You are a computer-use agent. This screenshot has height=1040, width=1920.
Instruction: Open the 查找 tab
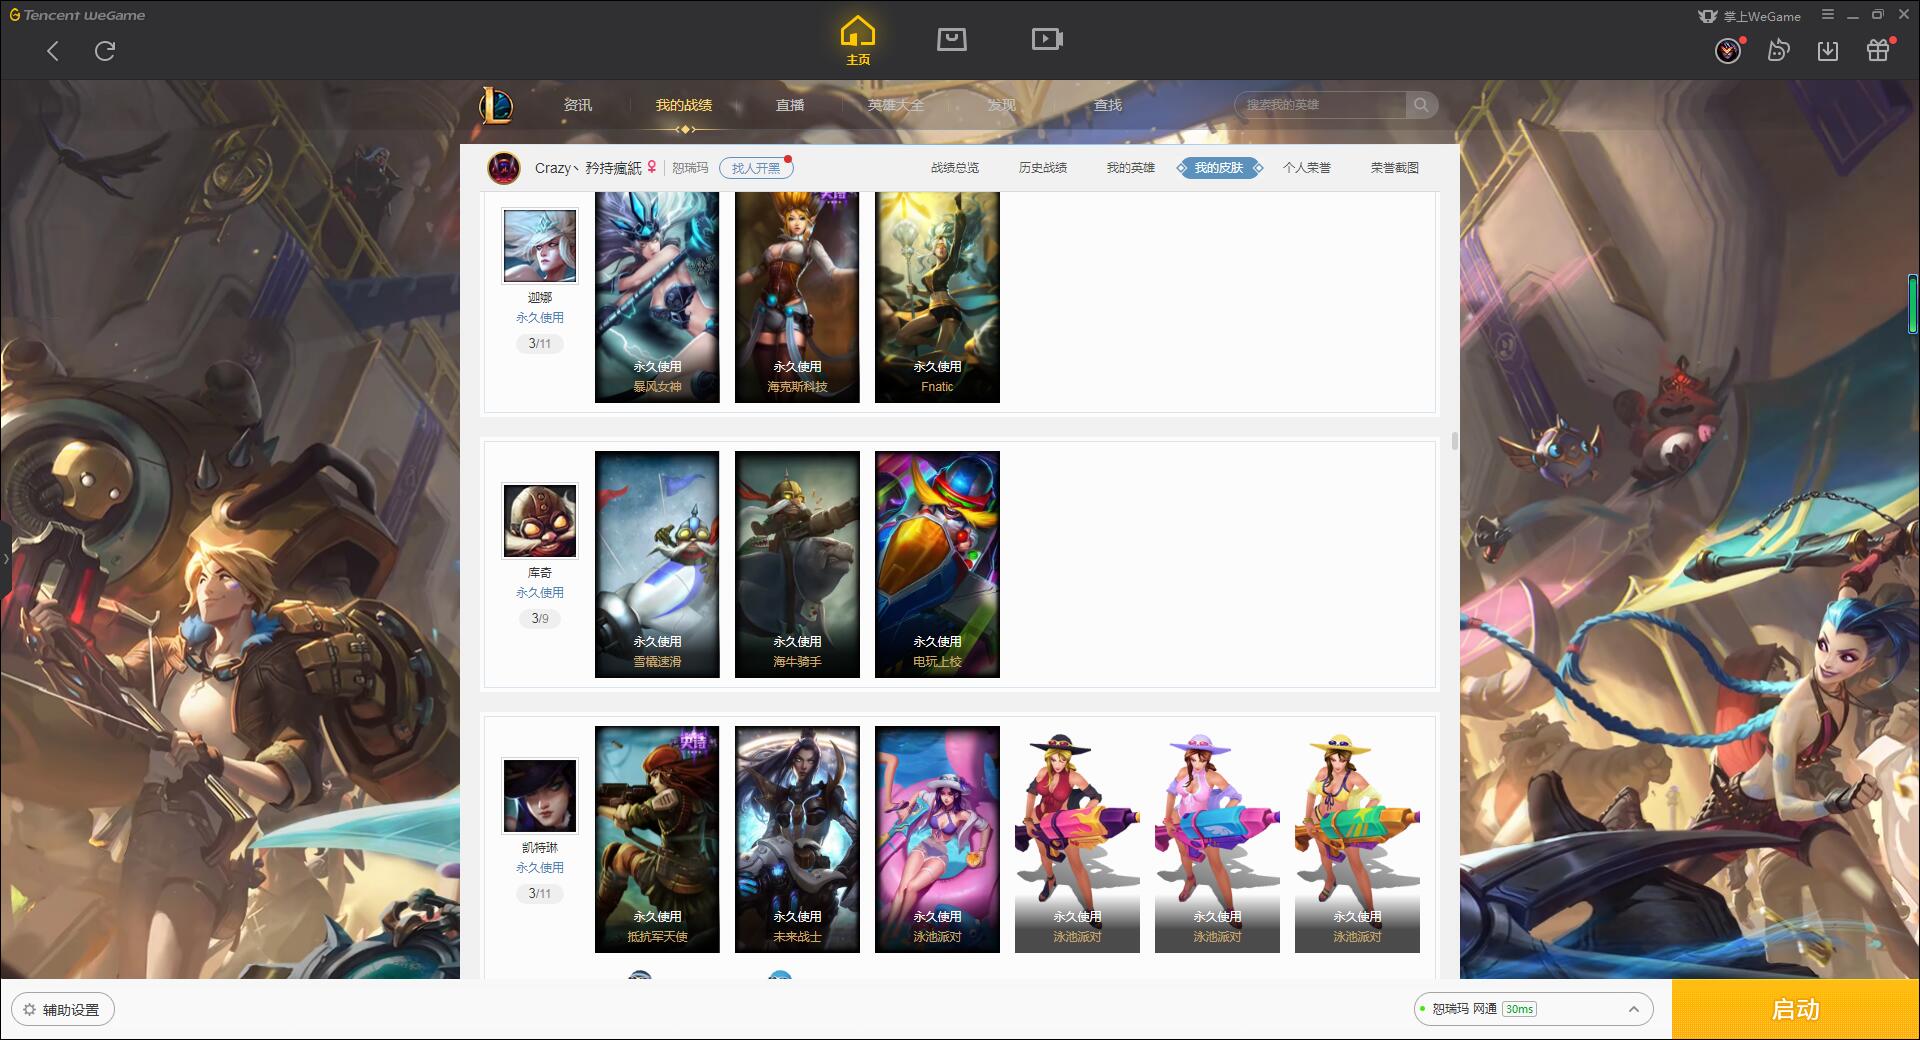pyautogui.click(x=1108, y=105)
